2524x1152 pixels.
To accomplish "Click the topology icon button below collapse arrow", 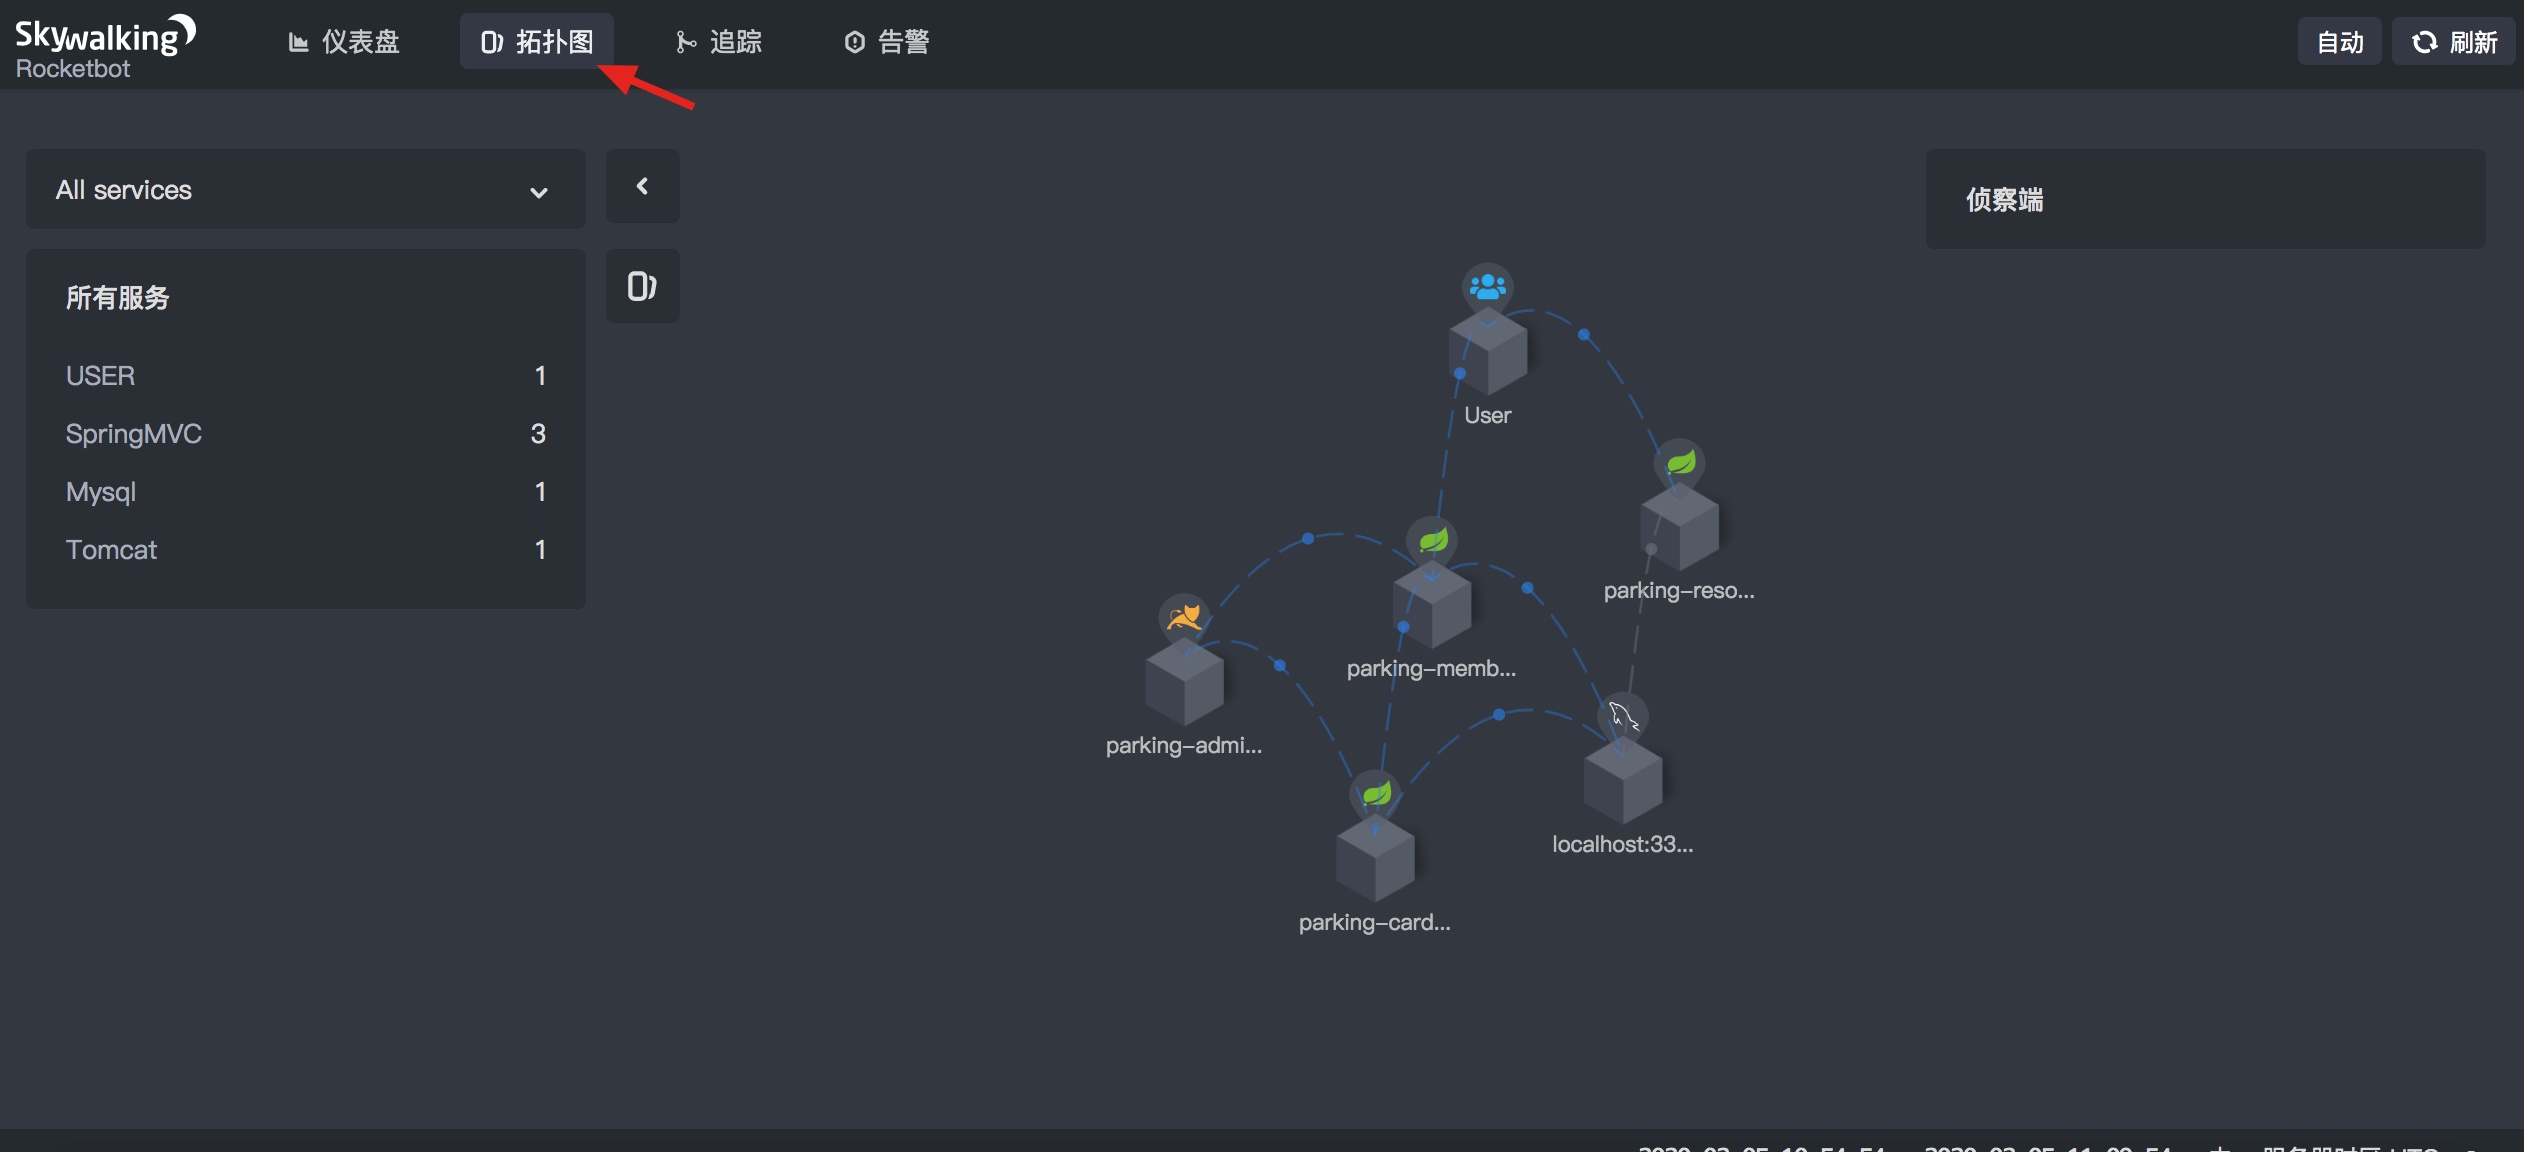I will 642,286.
